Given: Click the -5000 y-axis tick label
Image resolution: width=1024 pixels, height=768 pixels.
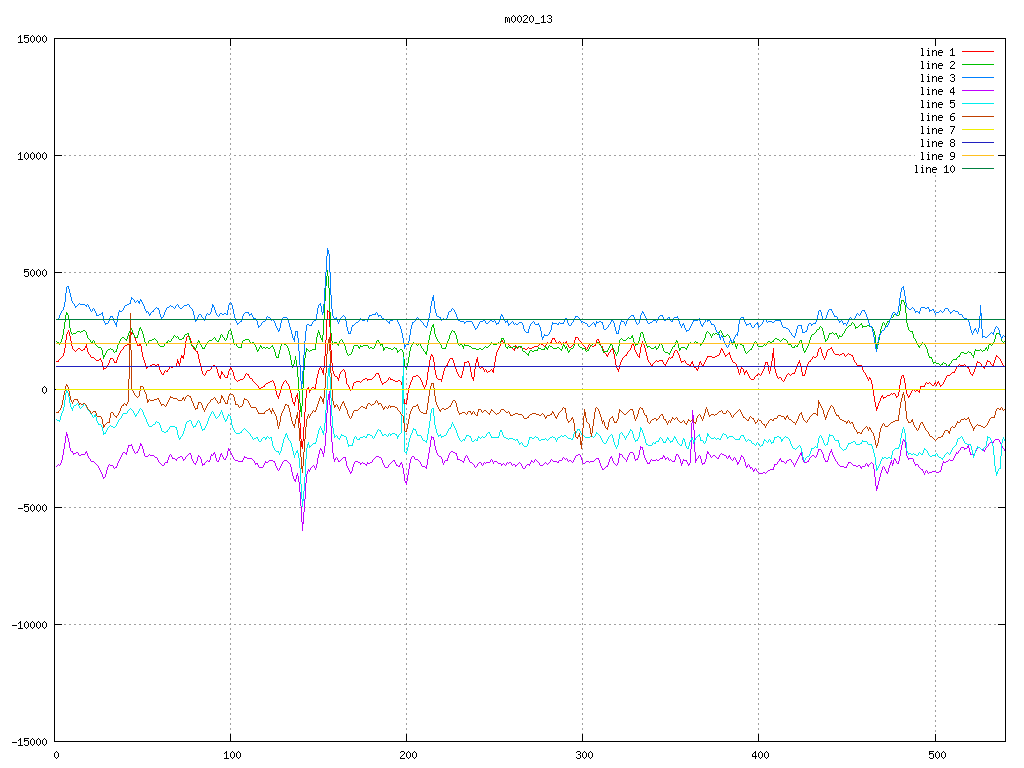Looking at the screenshot, I should pyautogui.click(x=30, y=507).
